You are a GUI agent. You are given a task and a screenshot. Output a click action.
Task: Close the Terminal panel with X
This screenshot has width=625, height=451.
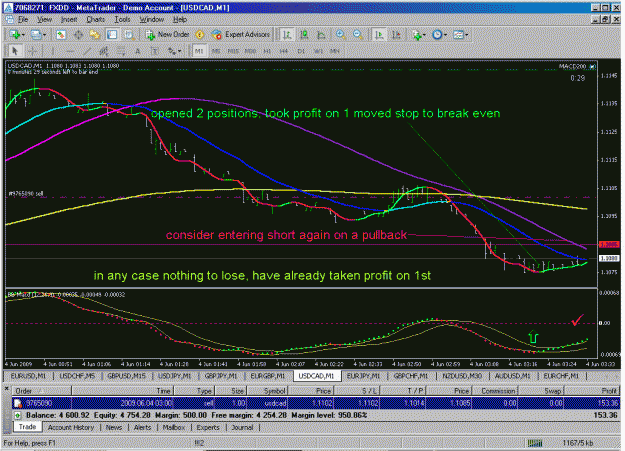[7, 388]
